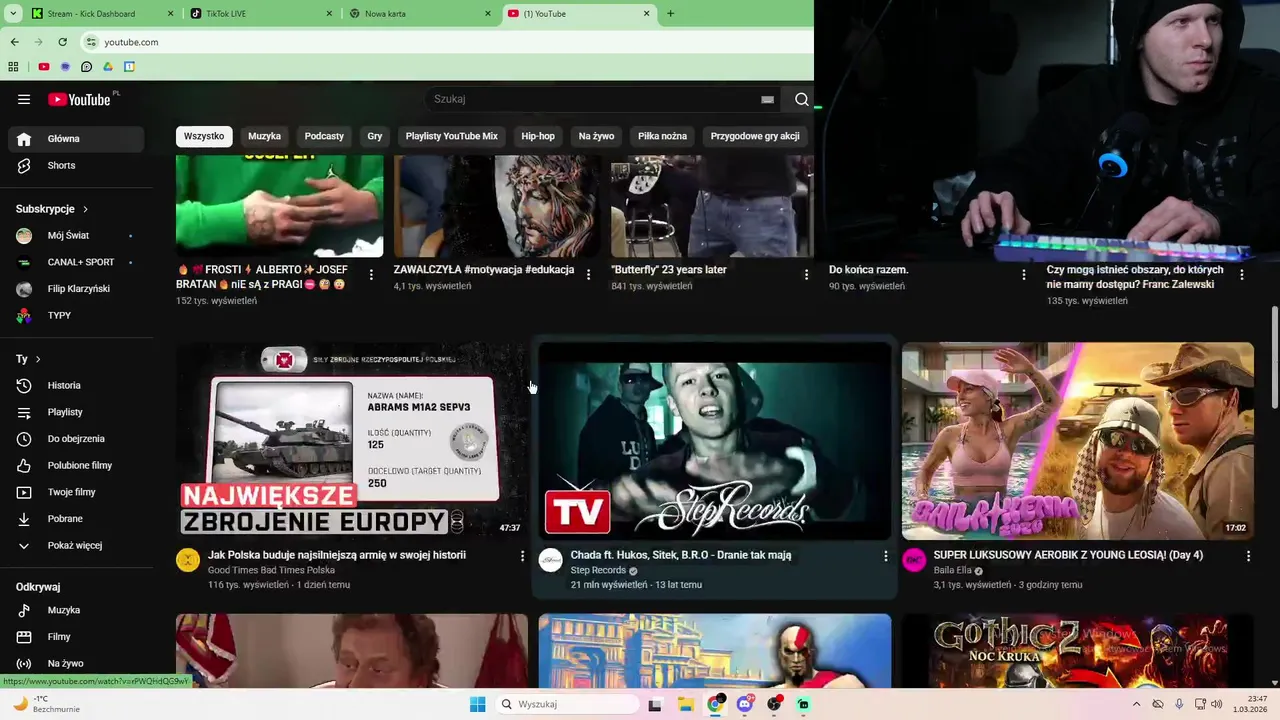Image resolution: width=1280 pixels, height=720 pixels.
Task: Open the Baila Ella aerobik thumbnail
Action: [1078, 441]
